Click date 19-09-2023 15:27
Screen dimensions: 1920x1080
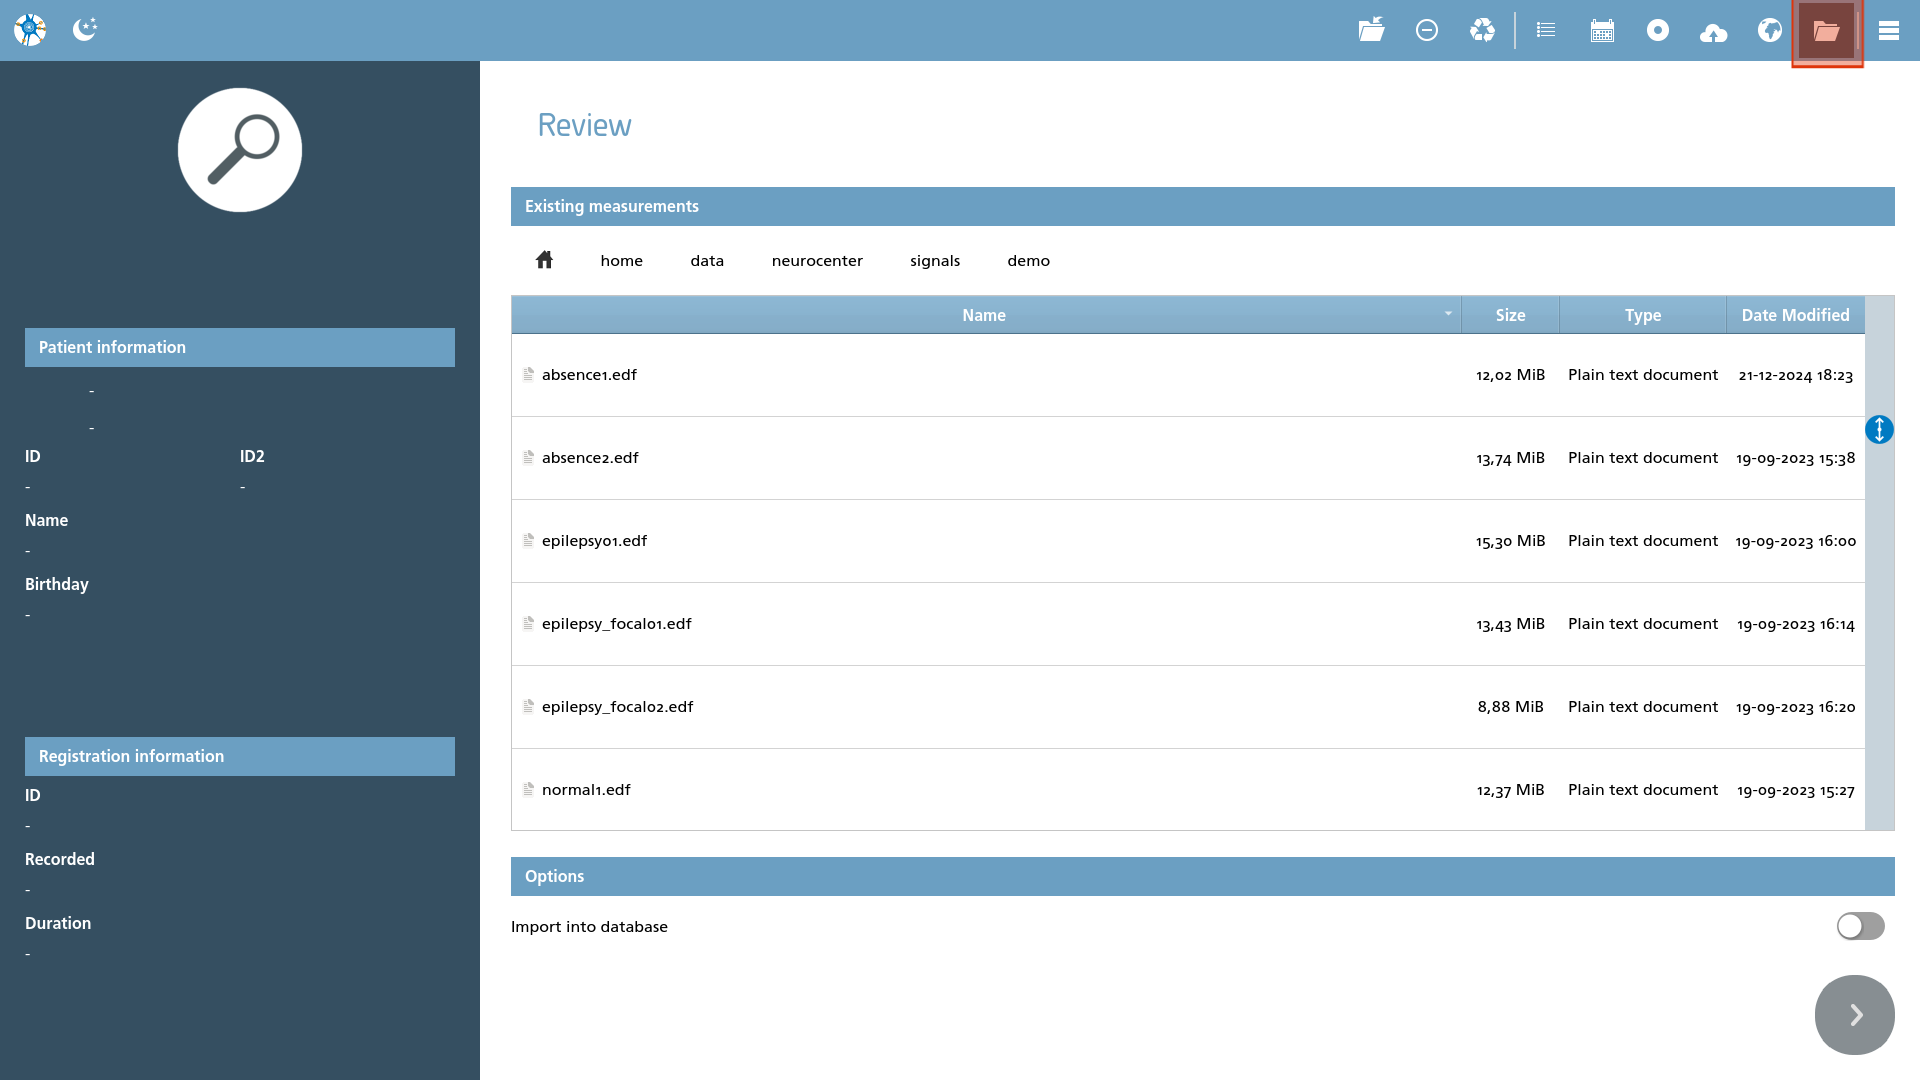(x=1795, y=790)
